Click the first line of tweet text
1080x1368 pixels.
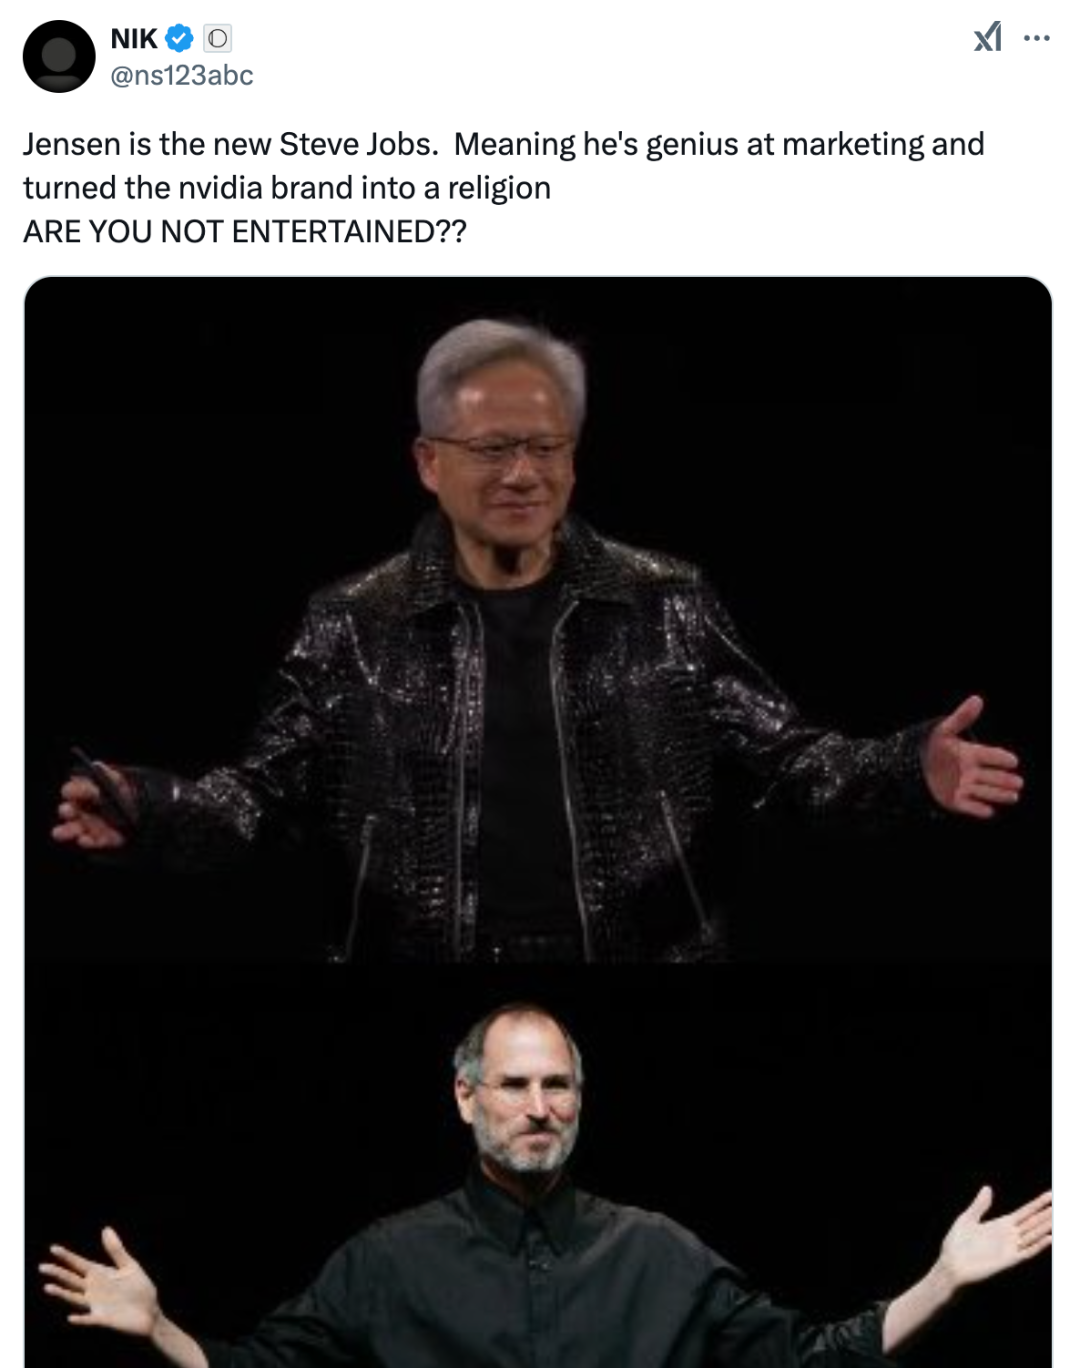(x=504, y=144)
